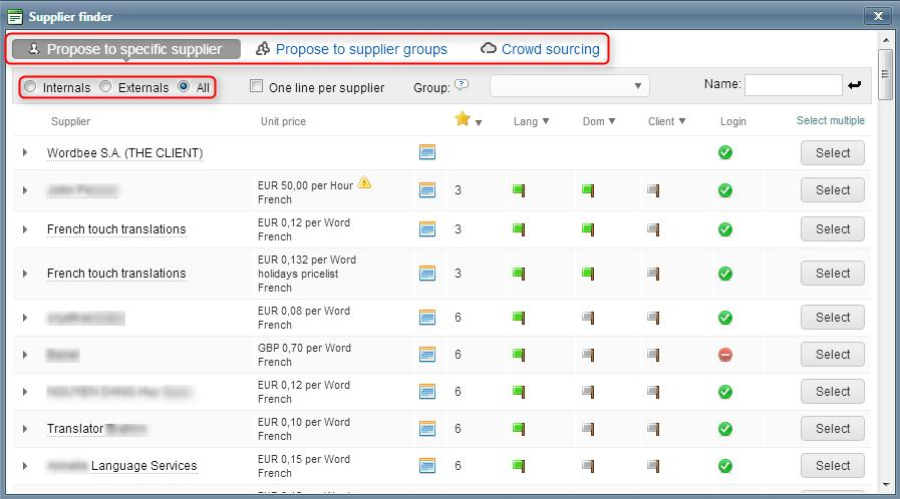Switch to Crowd sourcing tab
Screen dimensions: 900x499
[x=541, y=49]
